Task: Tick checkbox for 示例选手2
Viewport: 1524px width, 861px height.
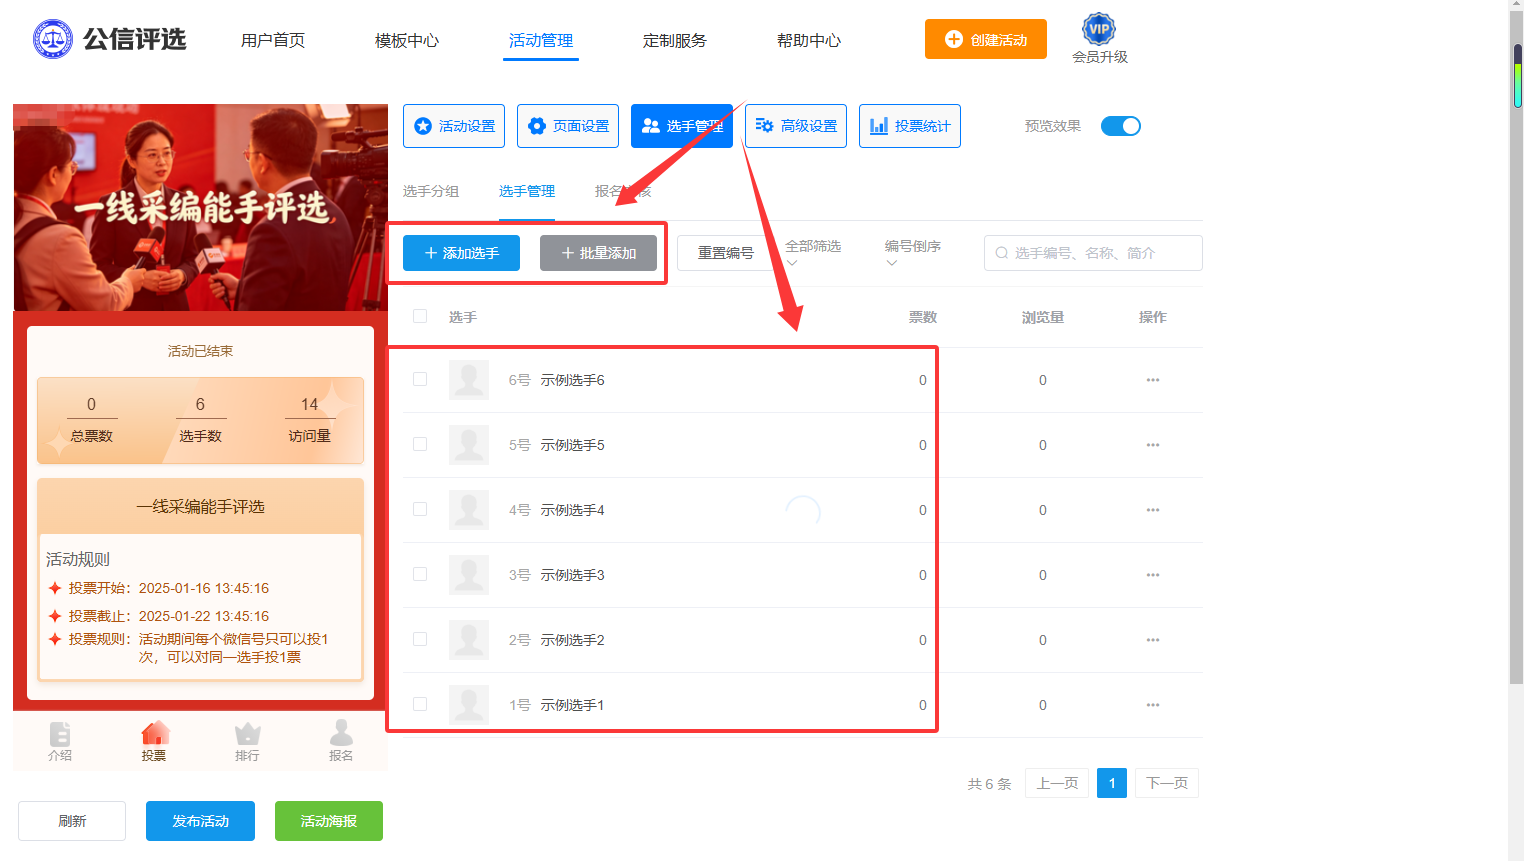Action: coord(420,639)
